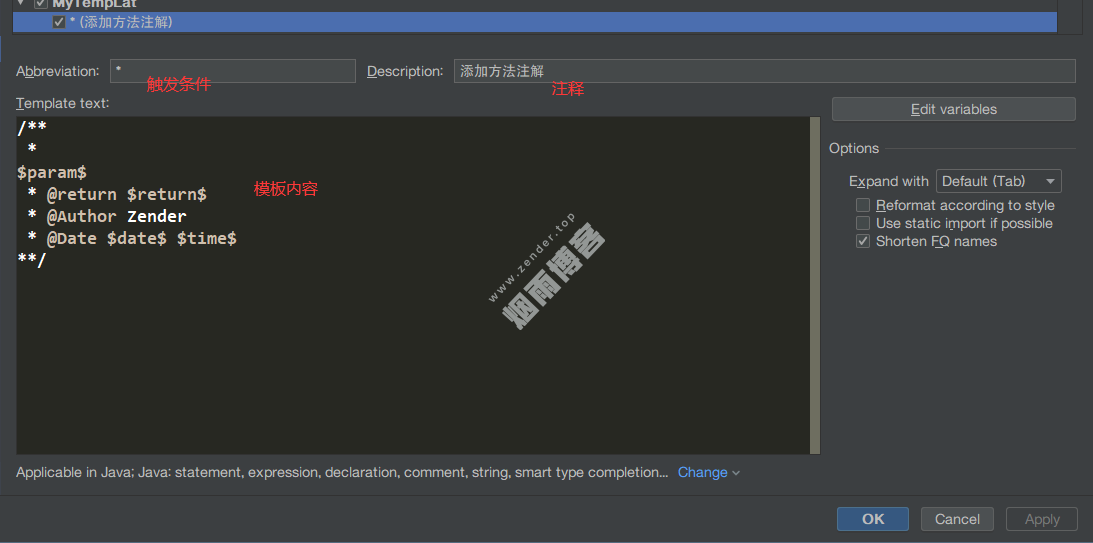Disable the Shorten FQ names option
Image resolution: width=1093 pixels, height=543 pixels.
[863, 241]
